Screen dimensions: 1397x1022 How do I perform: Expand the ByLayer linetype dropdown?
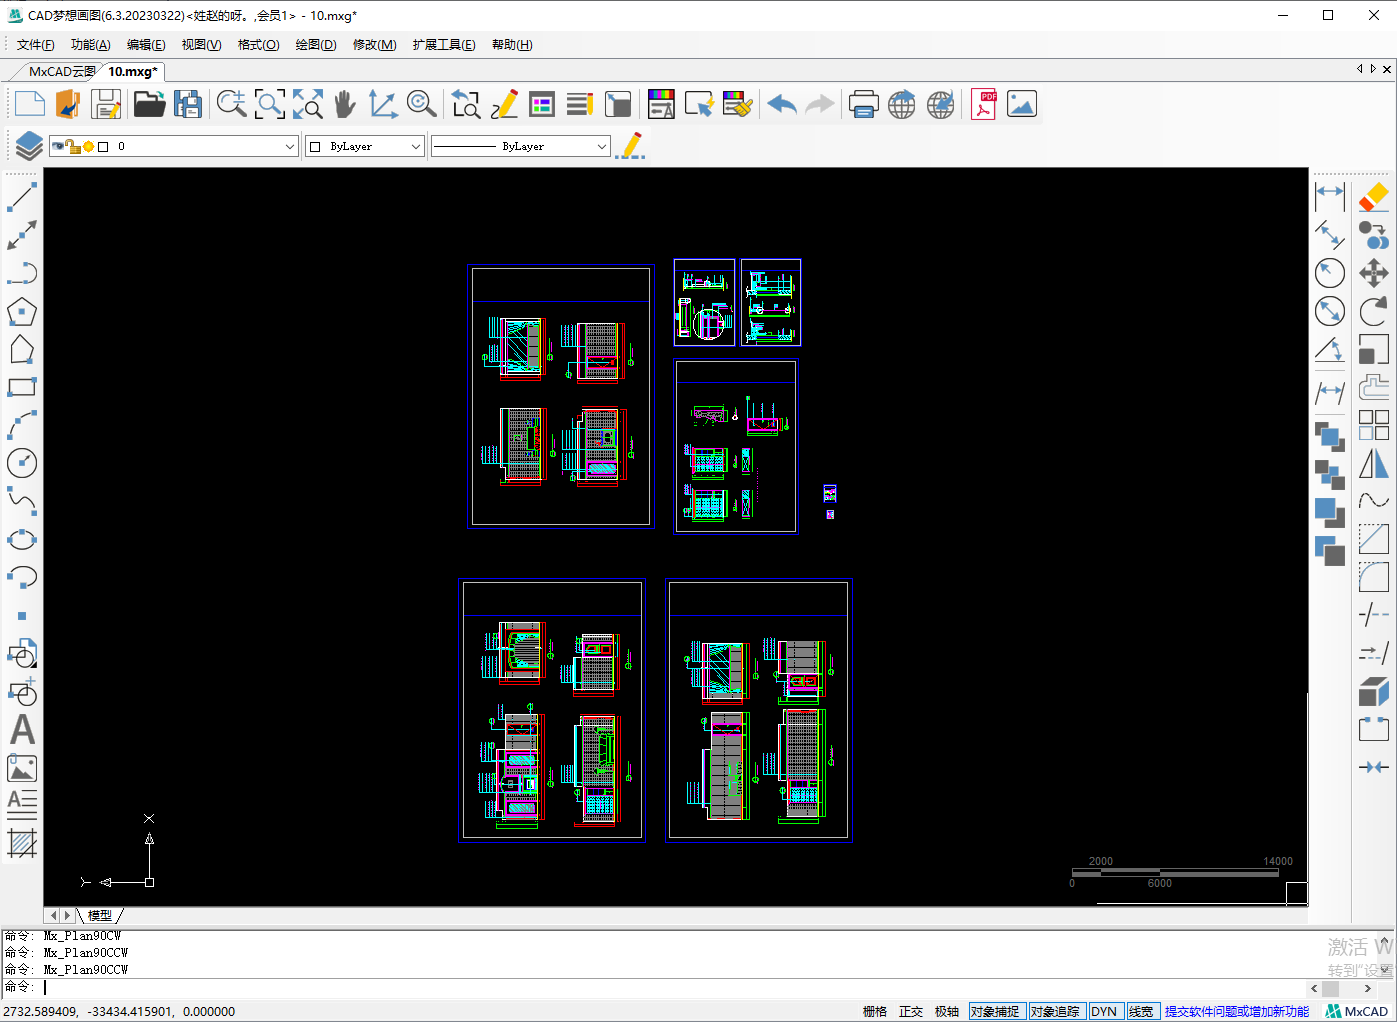point(601,146)
